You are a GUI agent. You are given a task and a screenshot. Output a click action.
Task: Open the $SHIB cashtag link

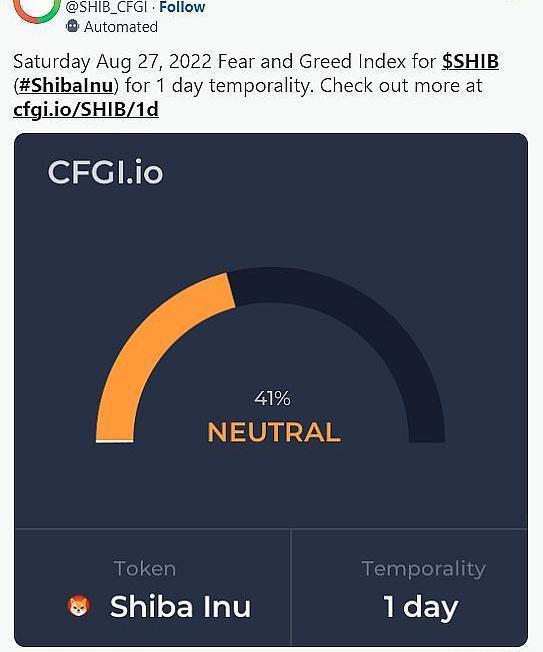[x=470, y=62]
